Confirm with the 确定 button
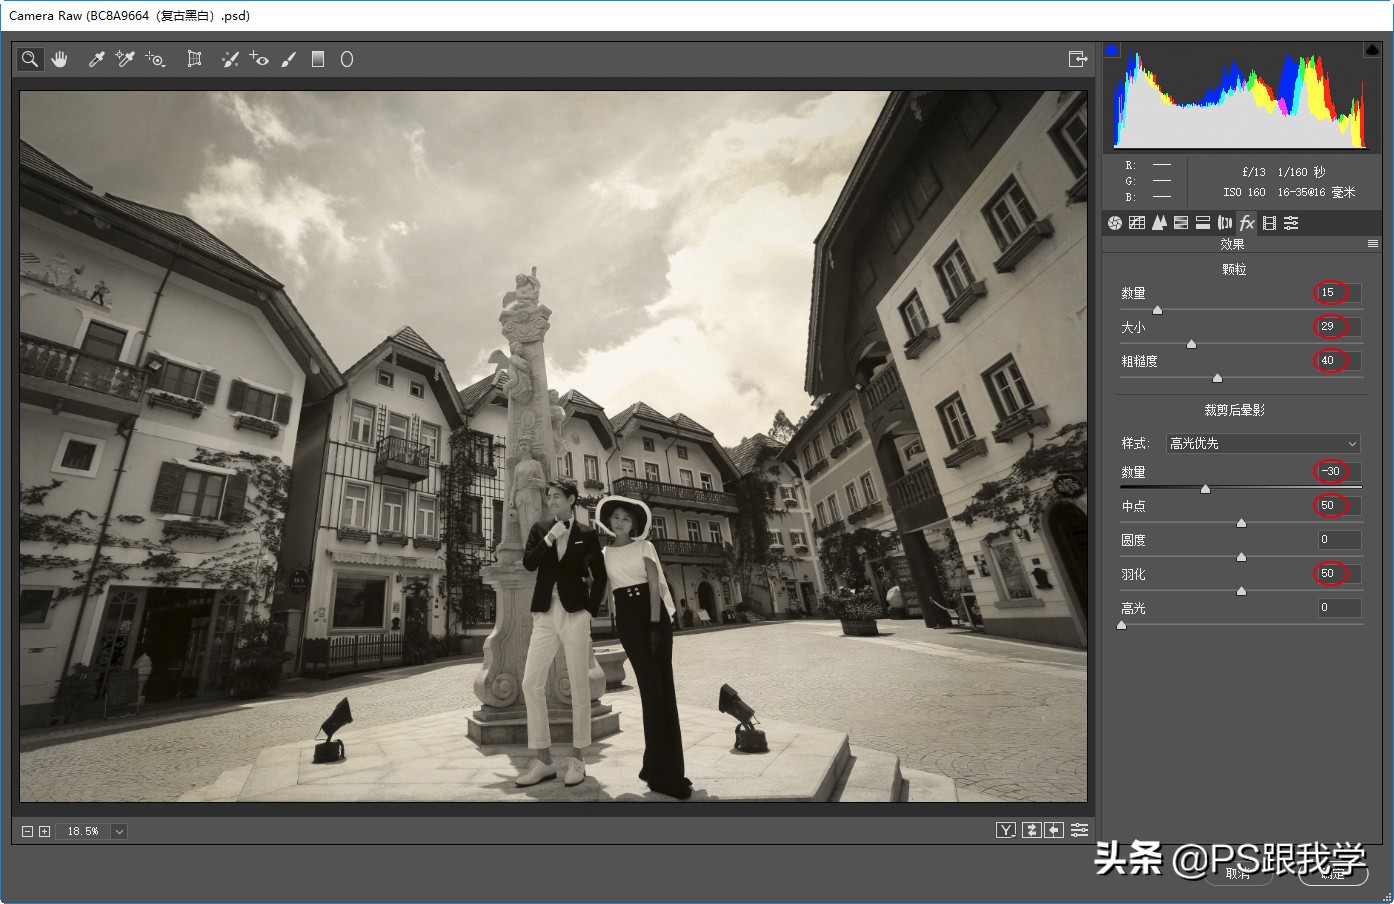The height and width of the screenshot is (904, 1394). coord(1333,873)
